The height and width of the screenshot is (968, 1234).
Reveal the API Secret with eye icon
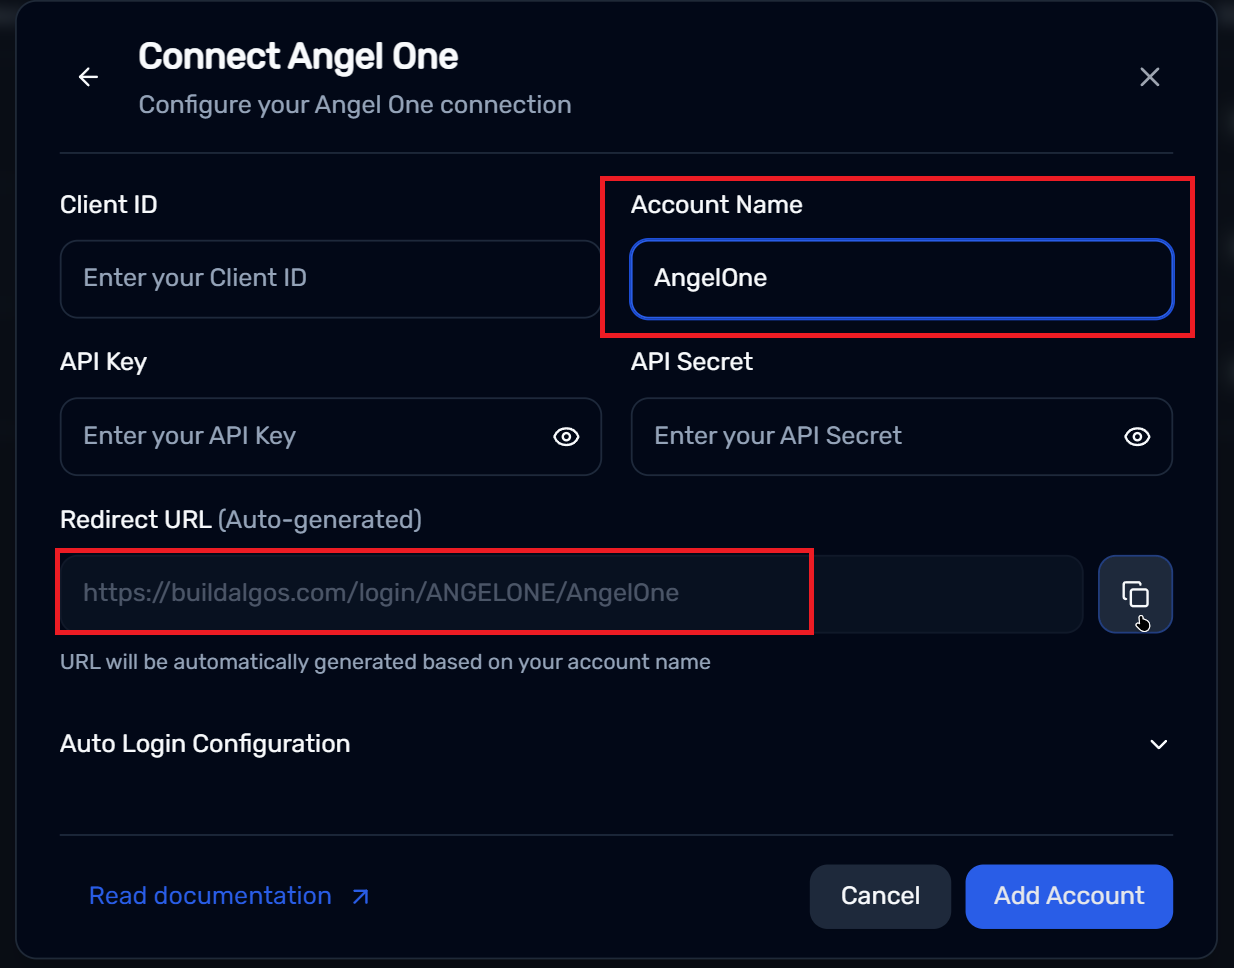coord(1137,437)
